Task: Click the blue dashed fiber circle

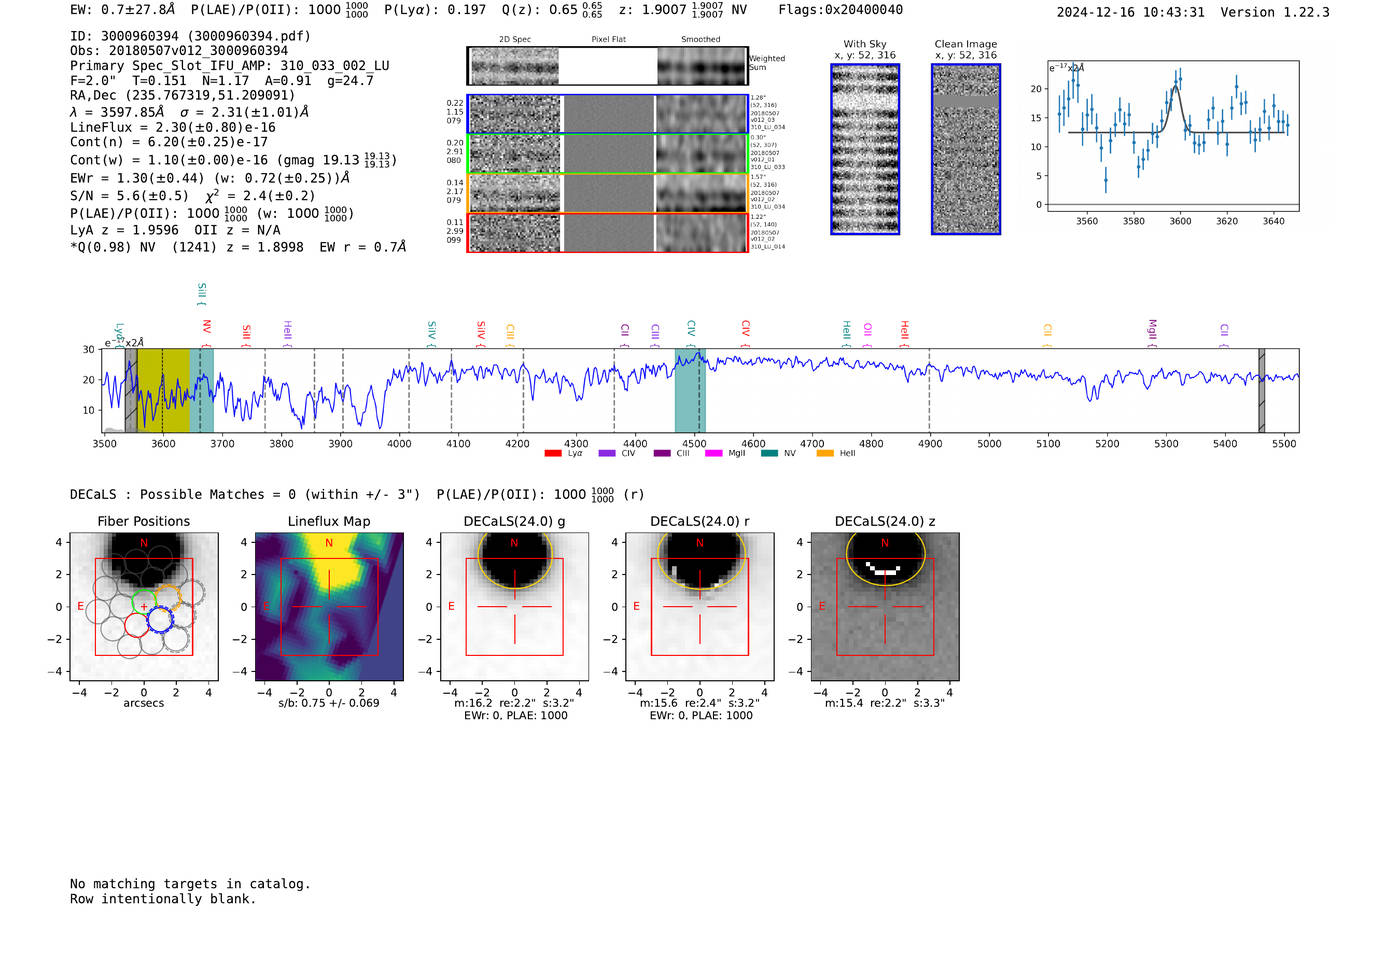Action: point(160,620)
